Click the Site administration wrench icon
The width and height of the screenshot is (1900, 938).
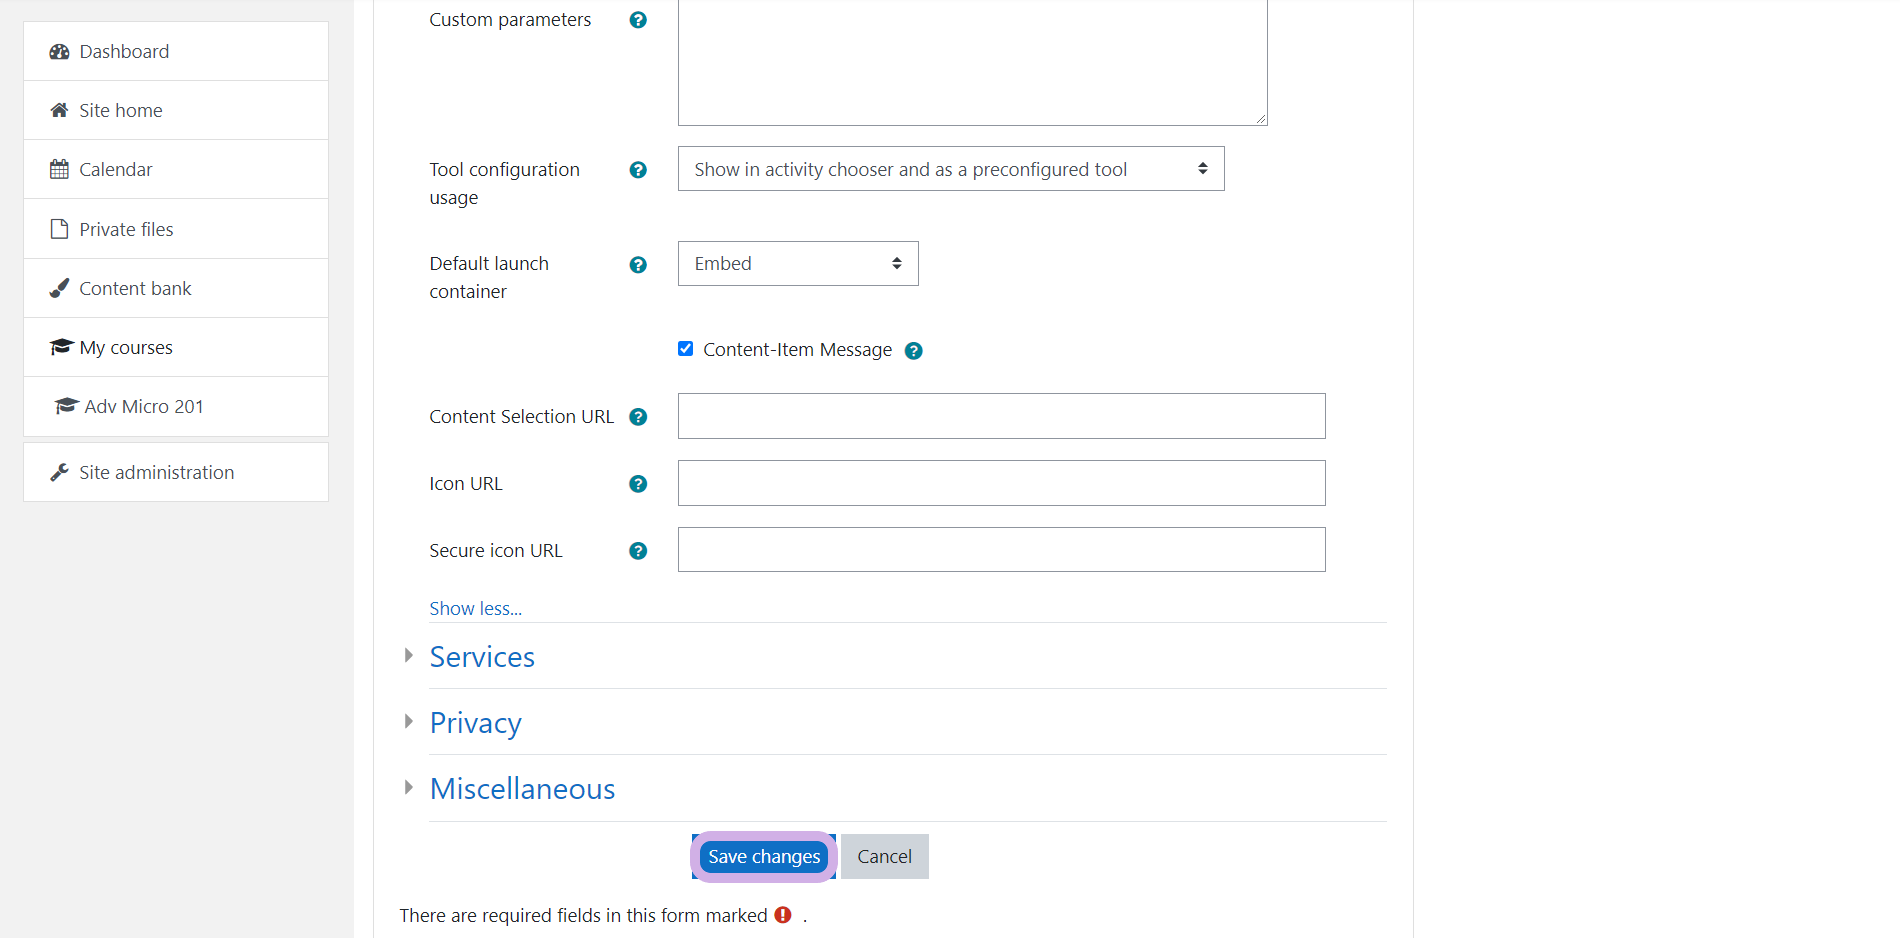pos(60,472)
